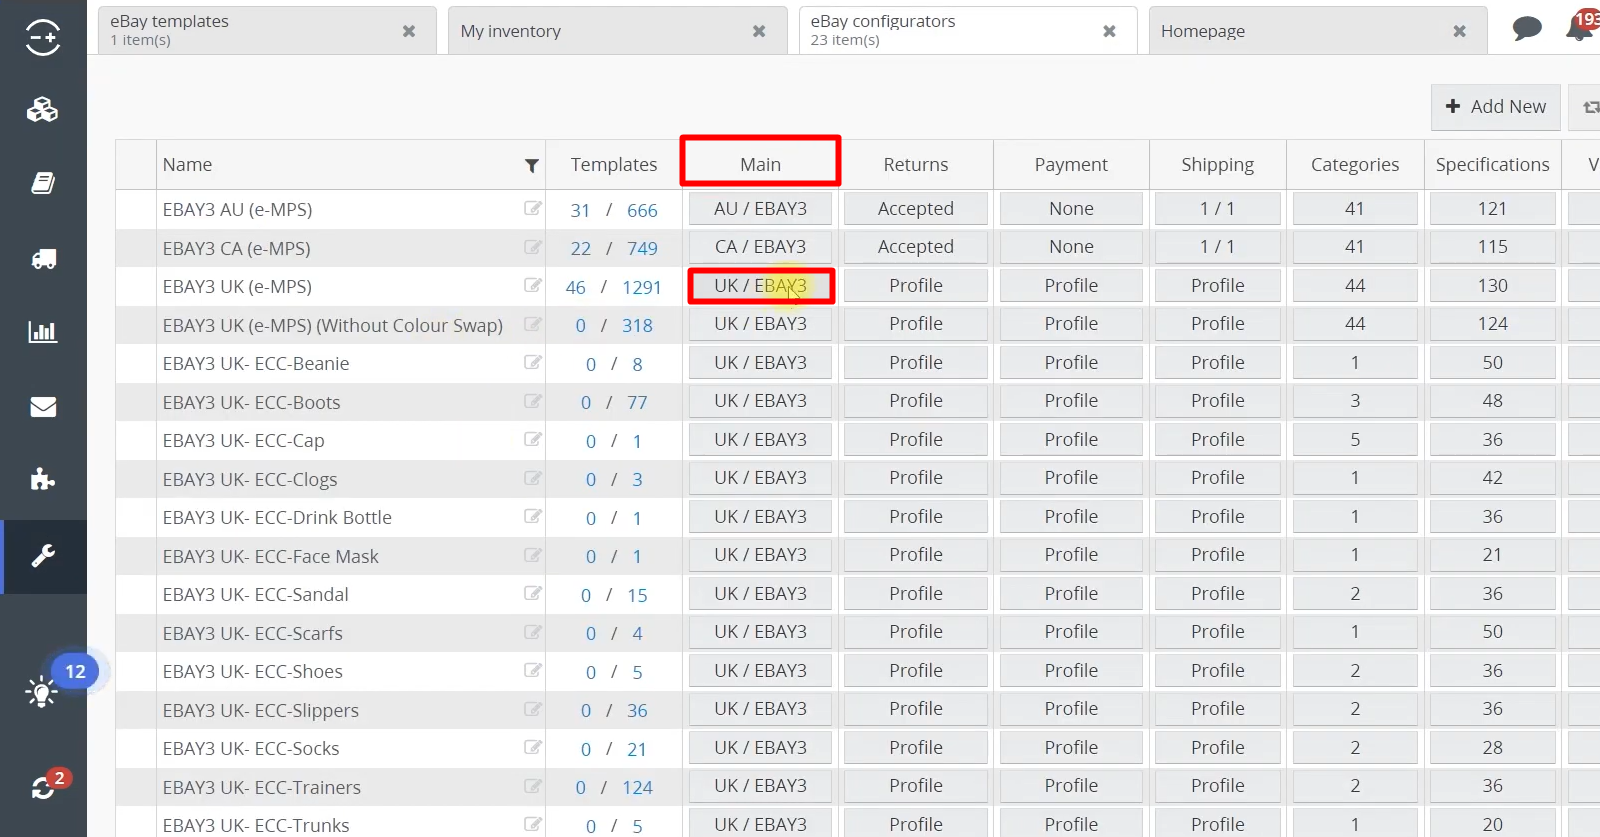Open the chat speech bubble icon
This screenshot has height=837, width=1600.
coord(1527,29)
